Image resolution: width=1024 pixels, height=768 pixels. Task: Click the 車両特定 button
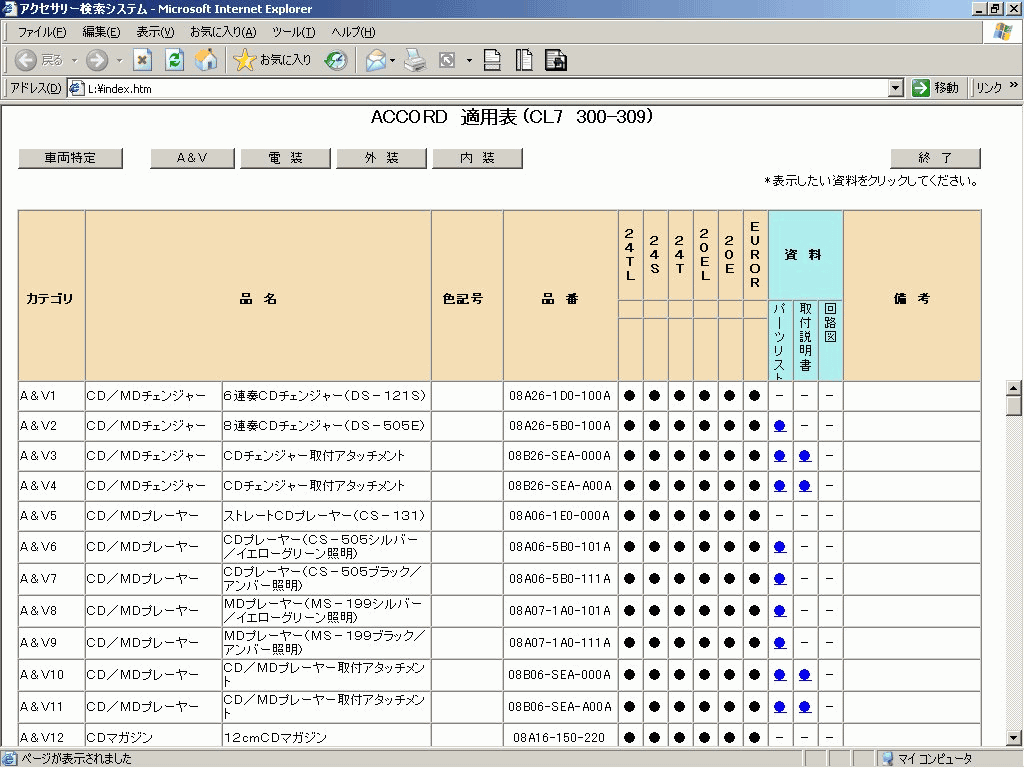tap(71, 158)
